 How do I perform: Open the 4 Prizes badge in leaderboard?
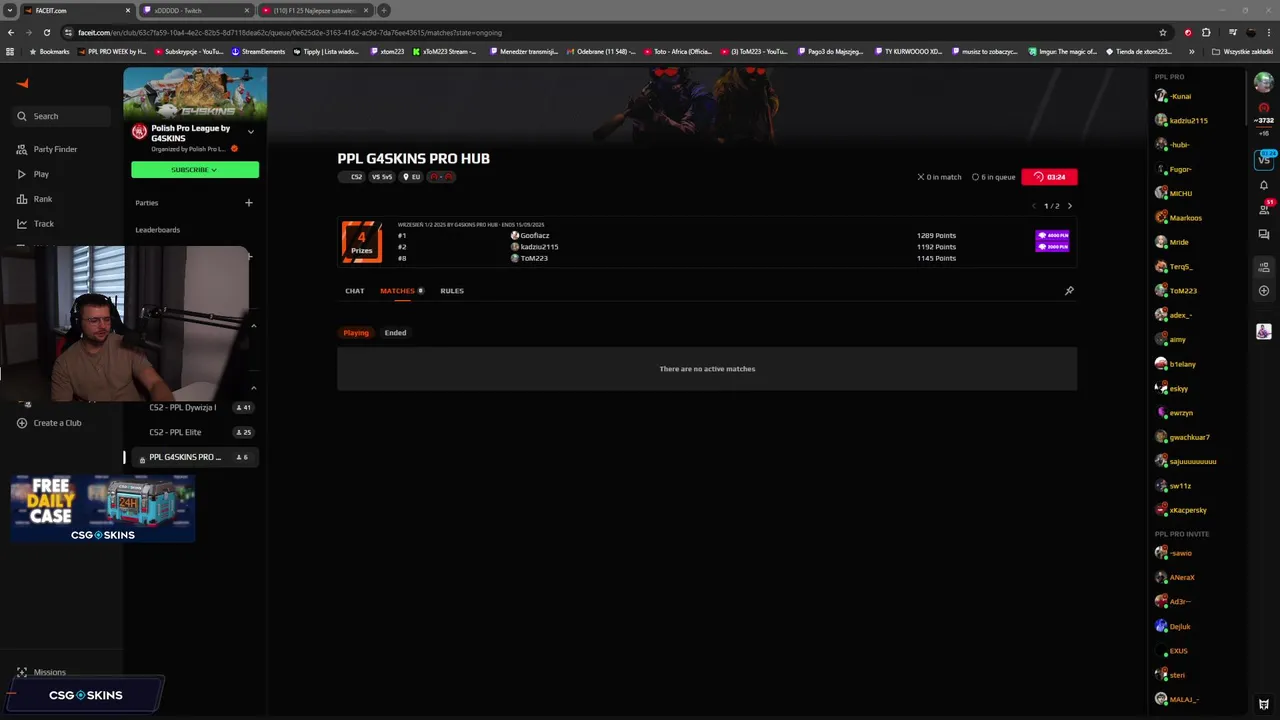point(362,242)
